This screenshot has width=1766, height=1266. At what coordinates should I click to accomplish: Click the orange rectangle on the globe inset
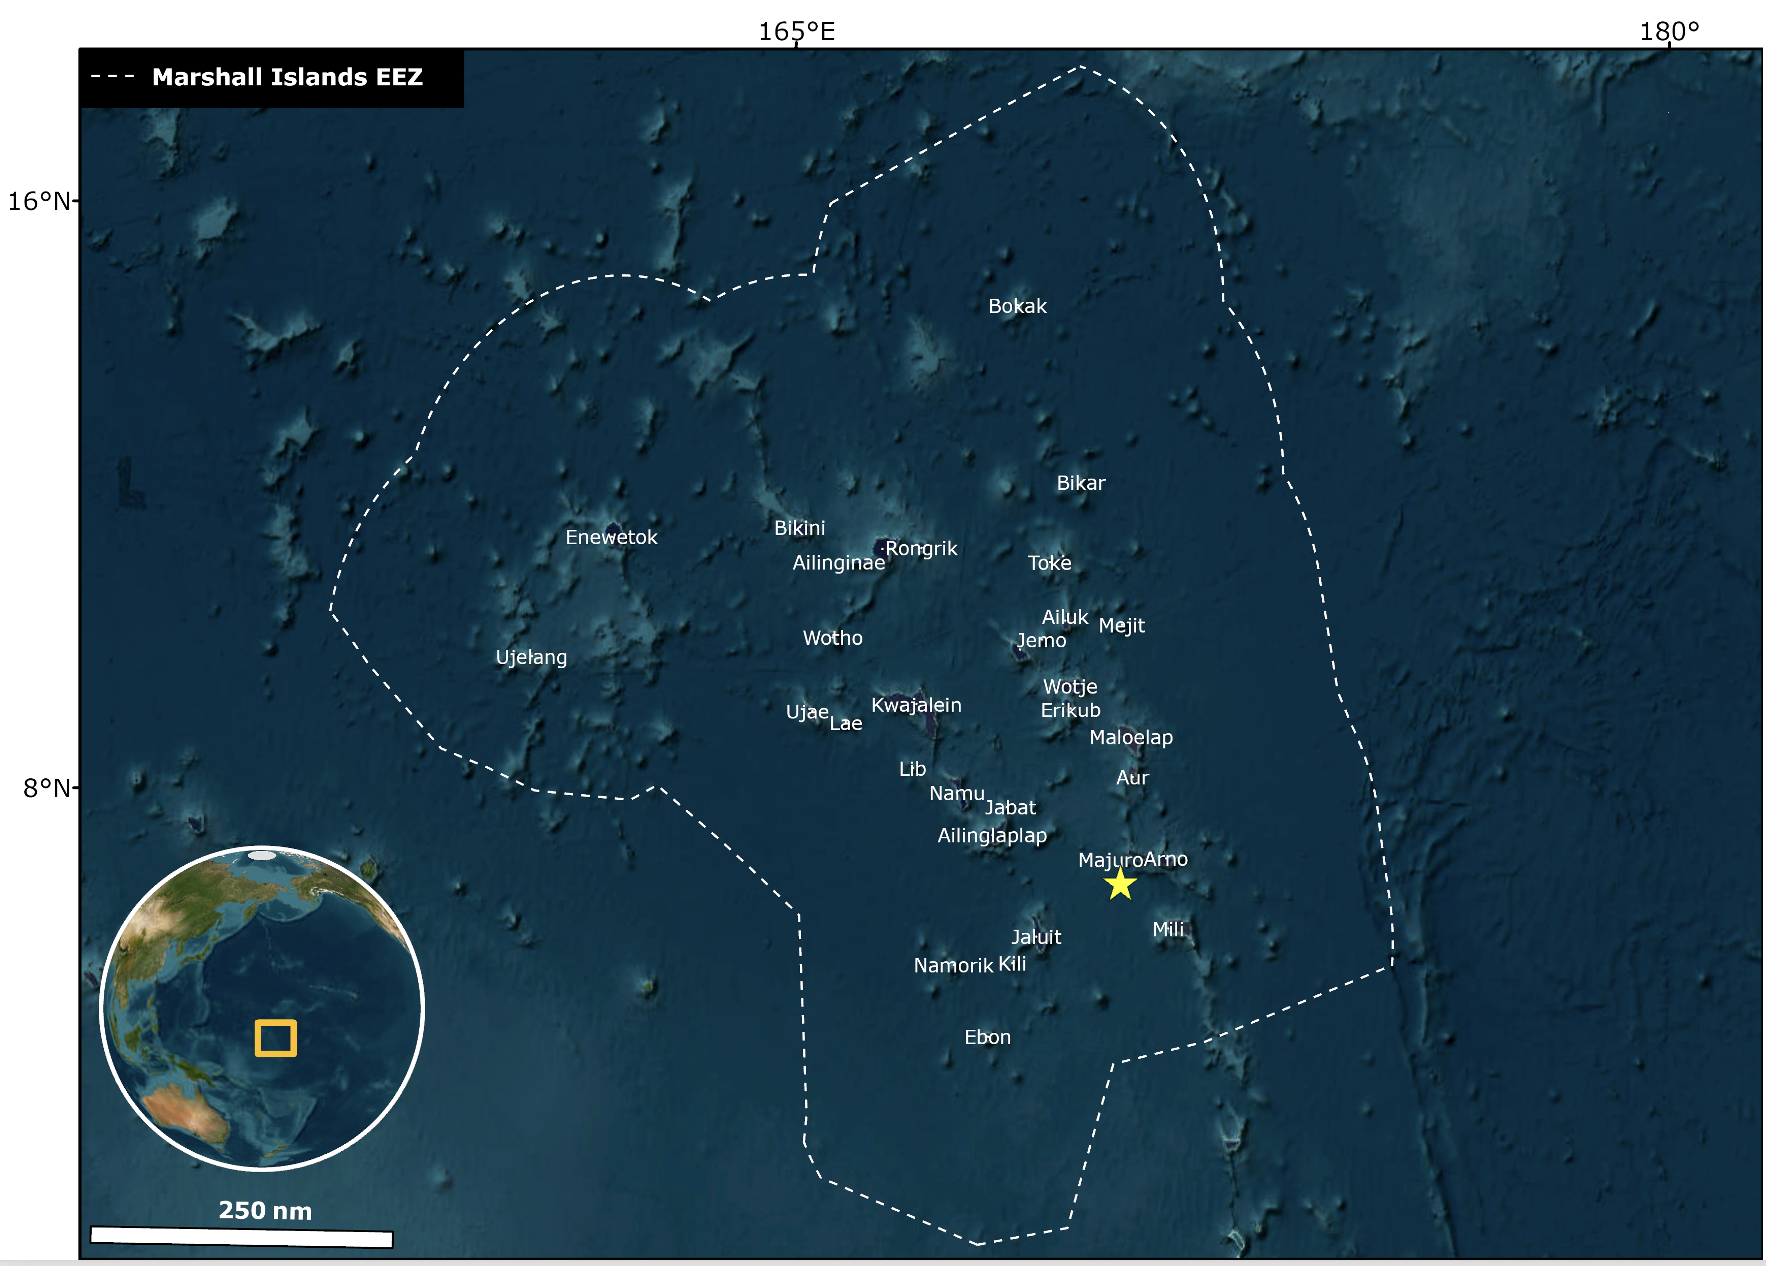[x=276, y=1038]
